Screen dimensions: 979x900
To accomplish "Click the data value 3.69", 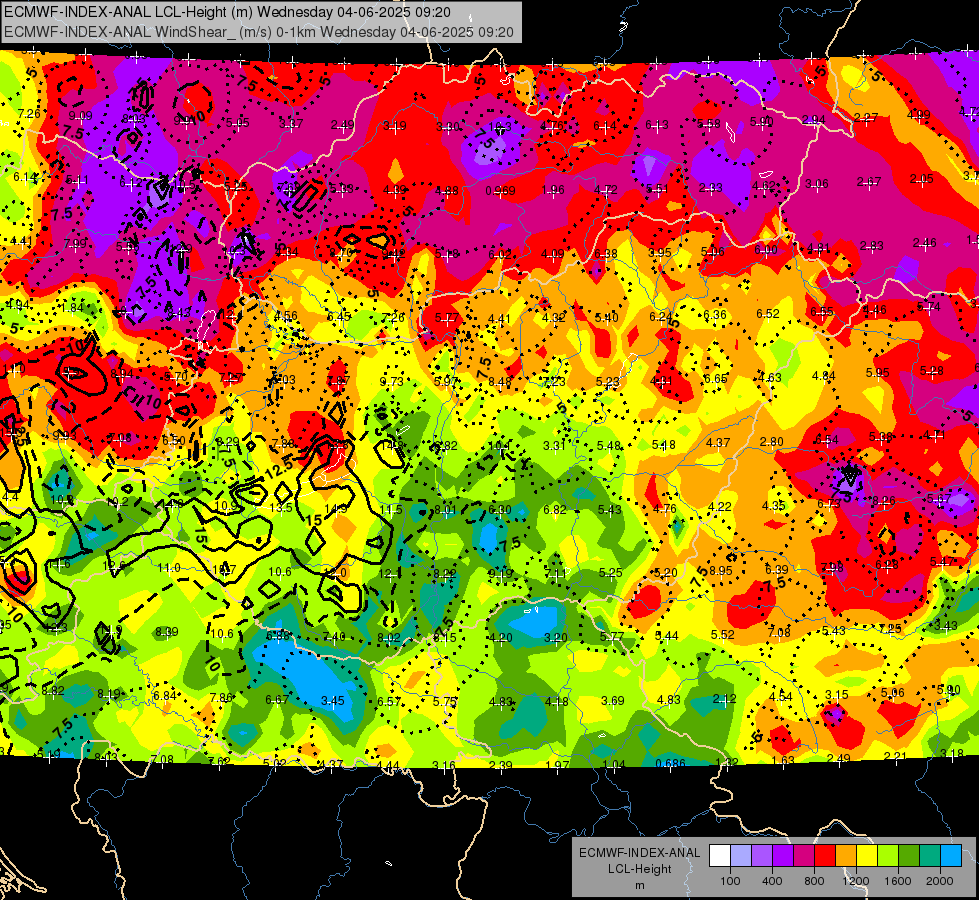I will click(612, 701).
